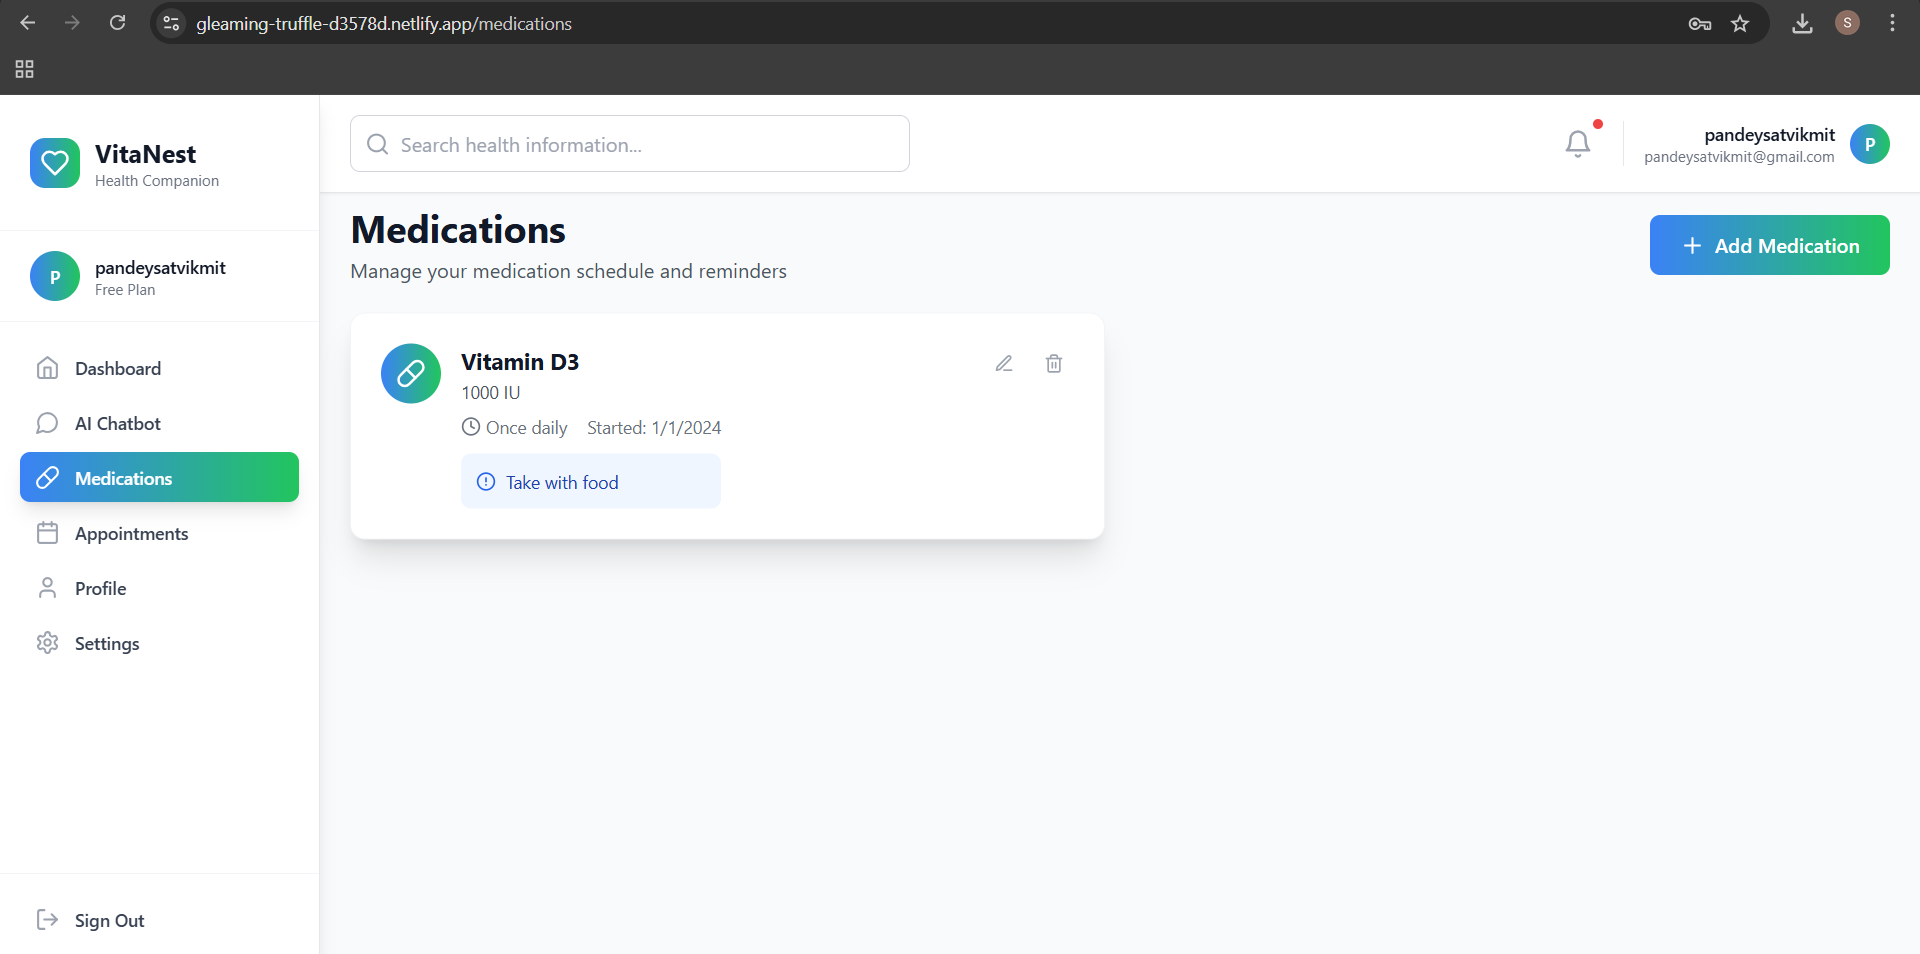The height and width of the screenshot is (954, 1920).
Task: Open the Chrome three-dot menu
Action: [1892, 23]
